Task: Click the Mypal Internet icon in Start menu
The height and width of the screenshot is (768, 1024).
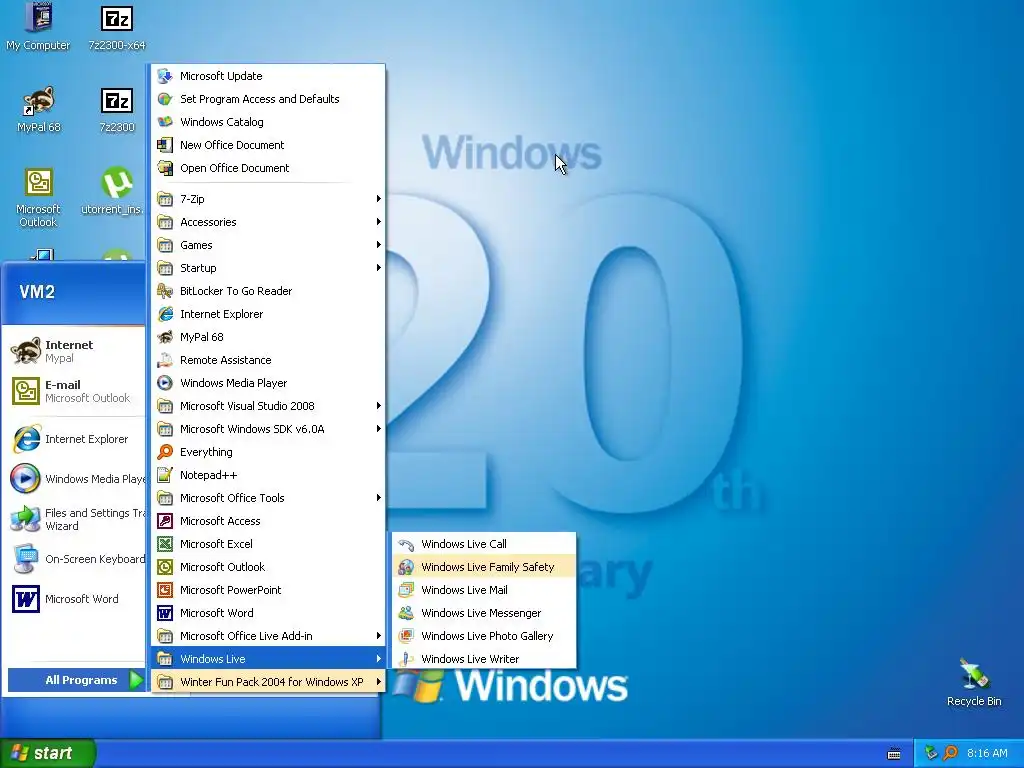Action: (26, 351)
